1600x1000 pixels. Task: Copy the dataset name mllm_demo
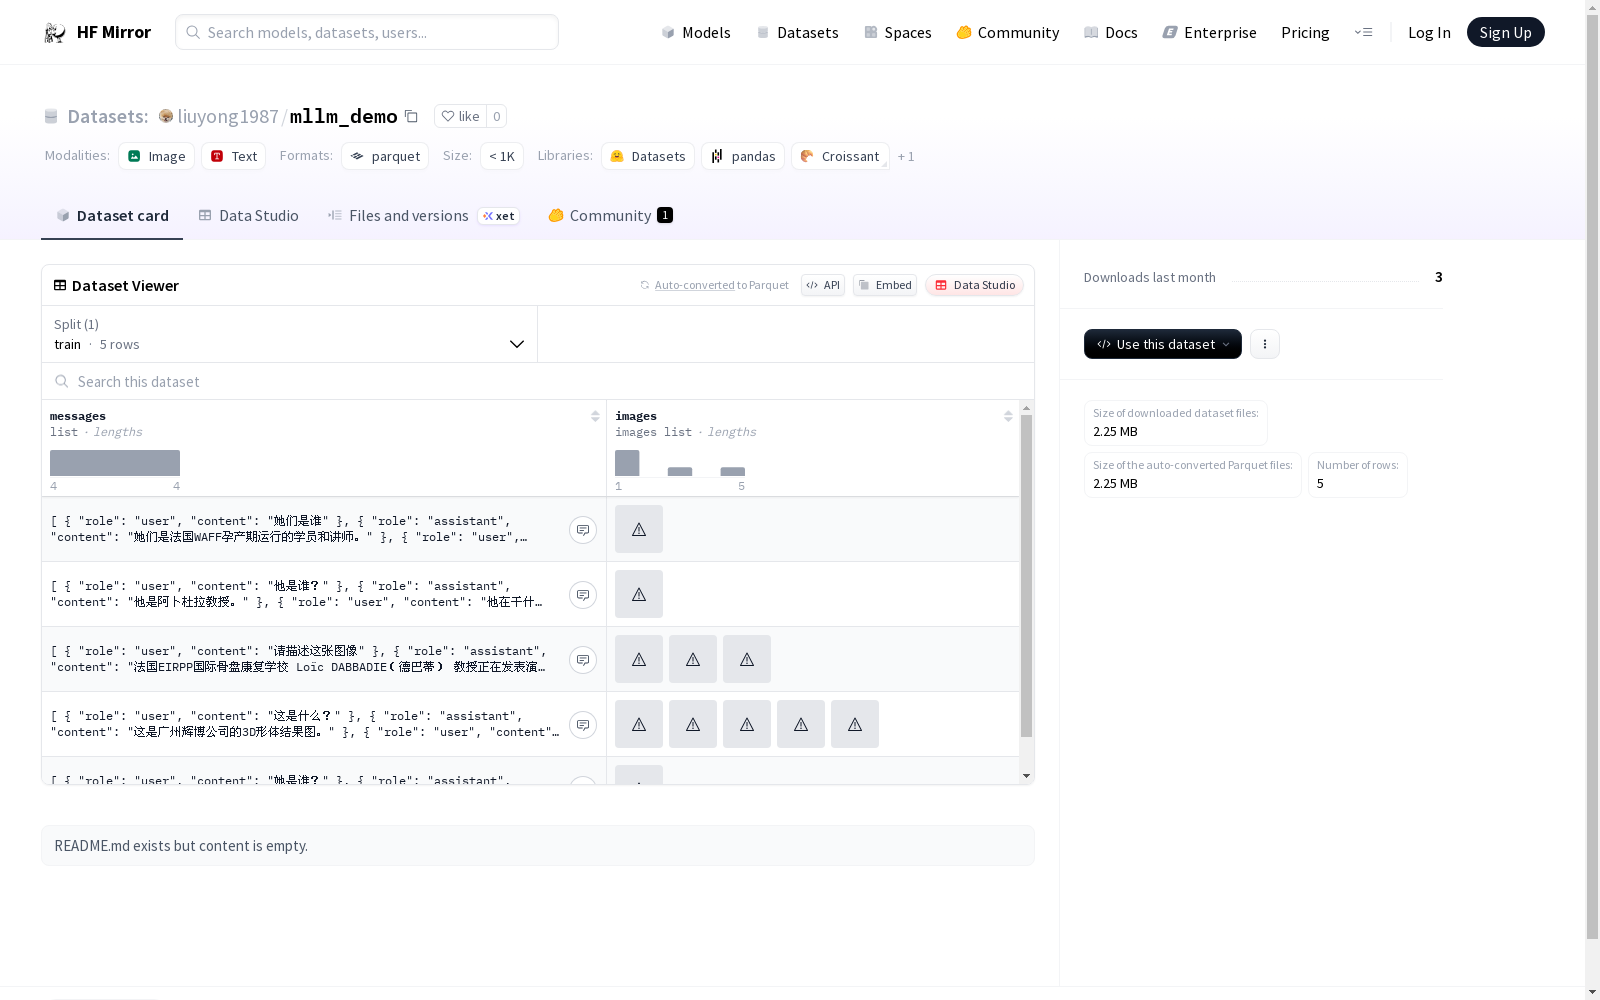pos(411,116)
